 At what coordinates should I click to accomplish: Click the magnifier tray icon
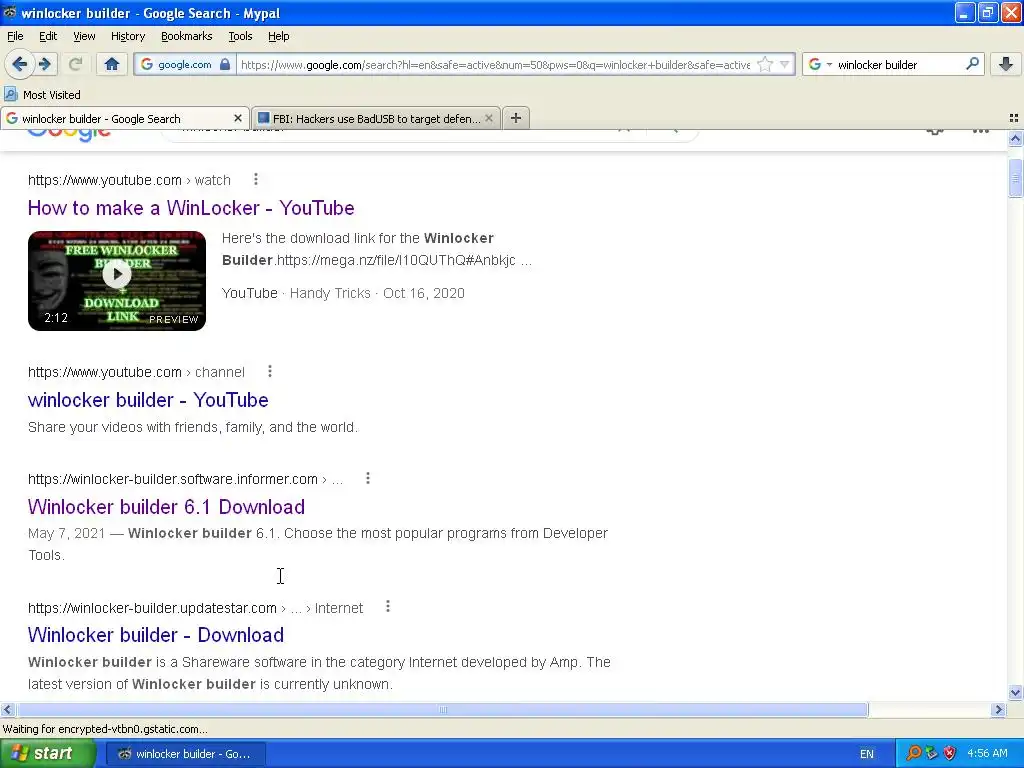point(913,754)
